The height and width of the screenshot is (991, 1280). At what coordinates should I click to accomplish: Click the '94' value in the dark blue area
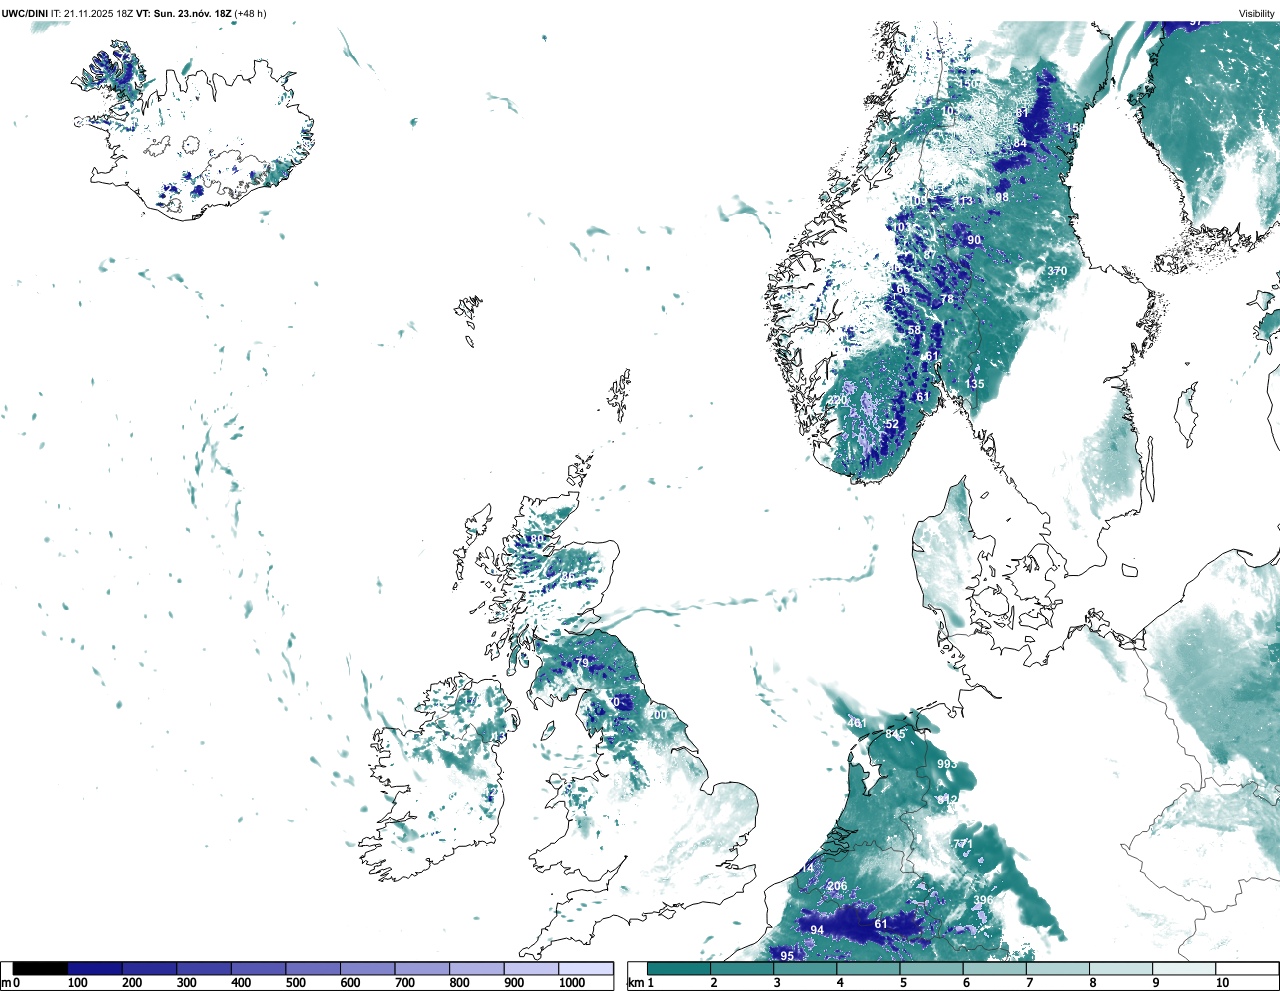[817, 930]
